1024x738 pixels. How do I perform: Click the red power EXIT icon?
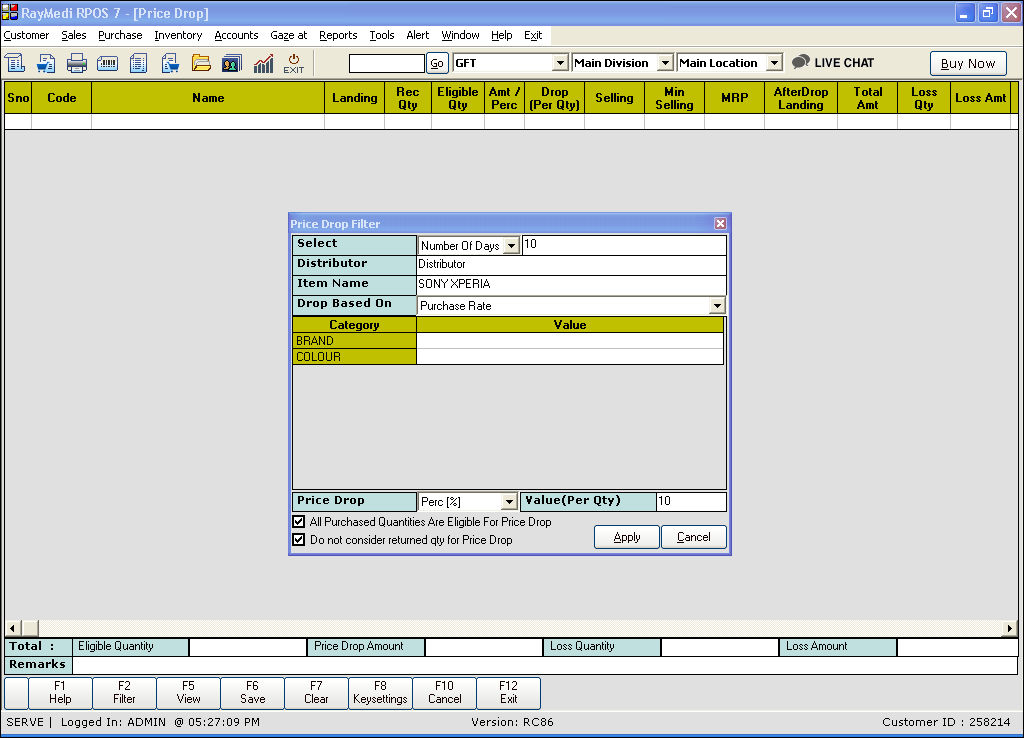[x=293, y=63]
